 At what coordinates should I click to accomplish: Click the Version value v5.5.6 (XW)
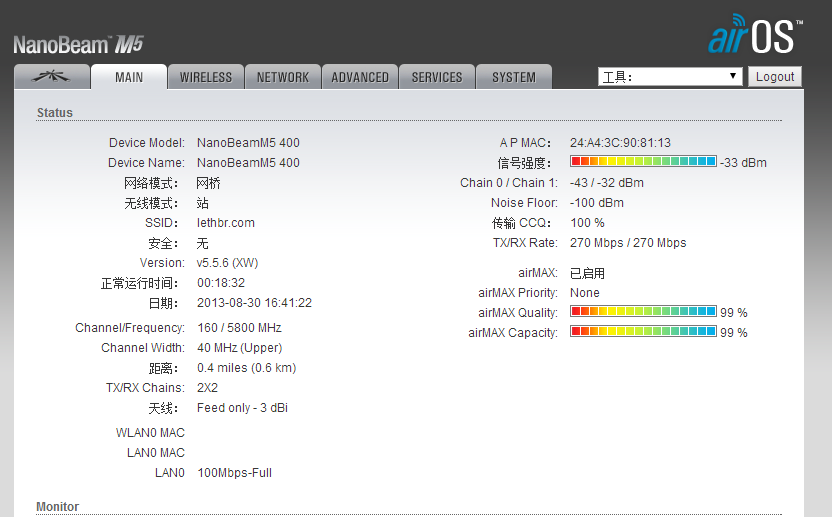pos(227,263)
